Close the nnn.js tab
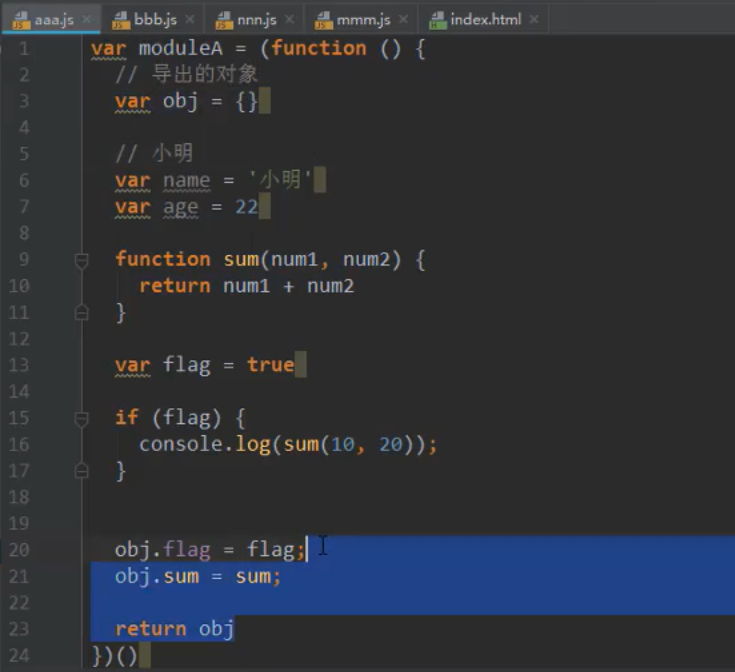This screenshot has width=735, height=672. (289, 19)
